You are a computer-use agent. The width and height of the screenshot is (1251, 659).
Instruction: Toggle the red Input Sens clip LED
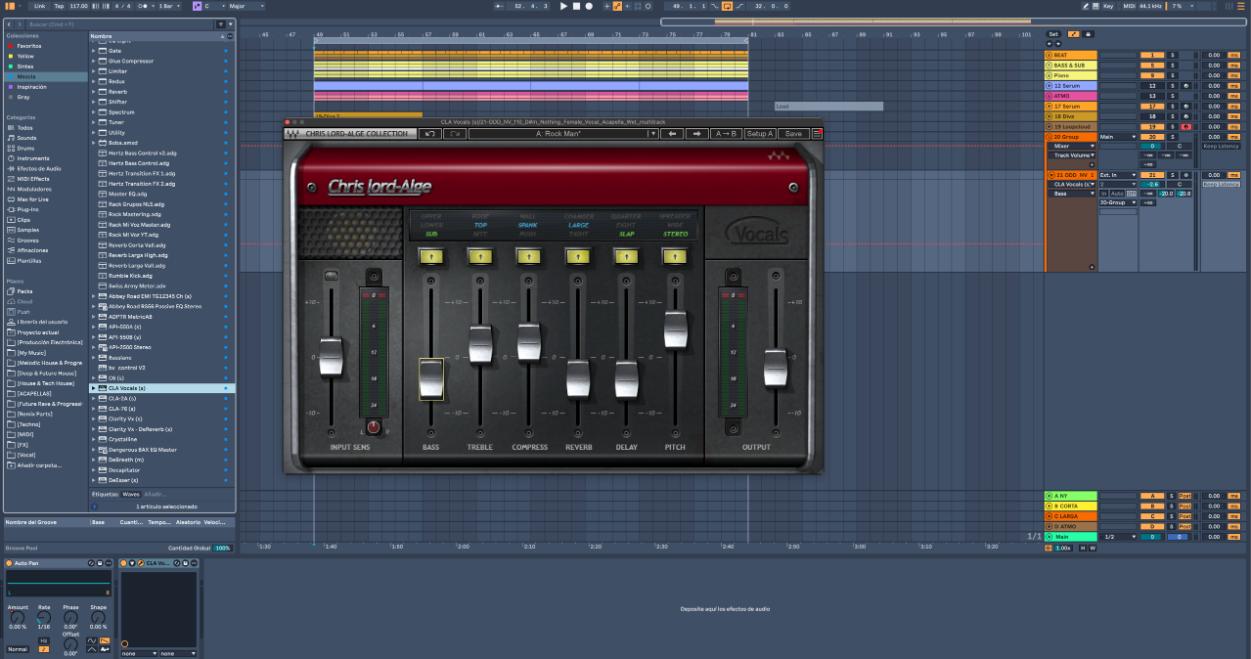[375, 427]
